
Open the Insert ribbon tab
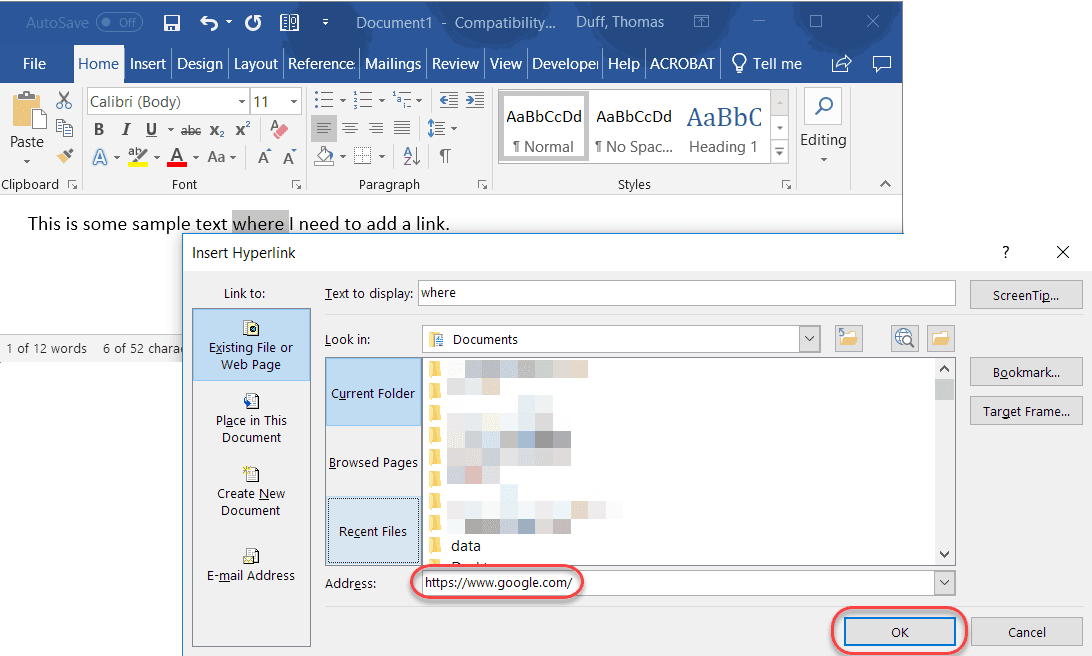(148, 64)
